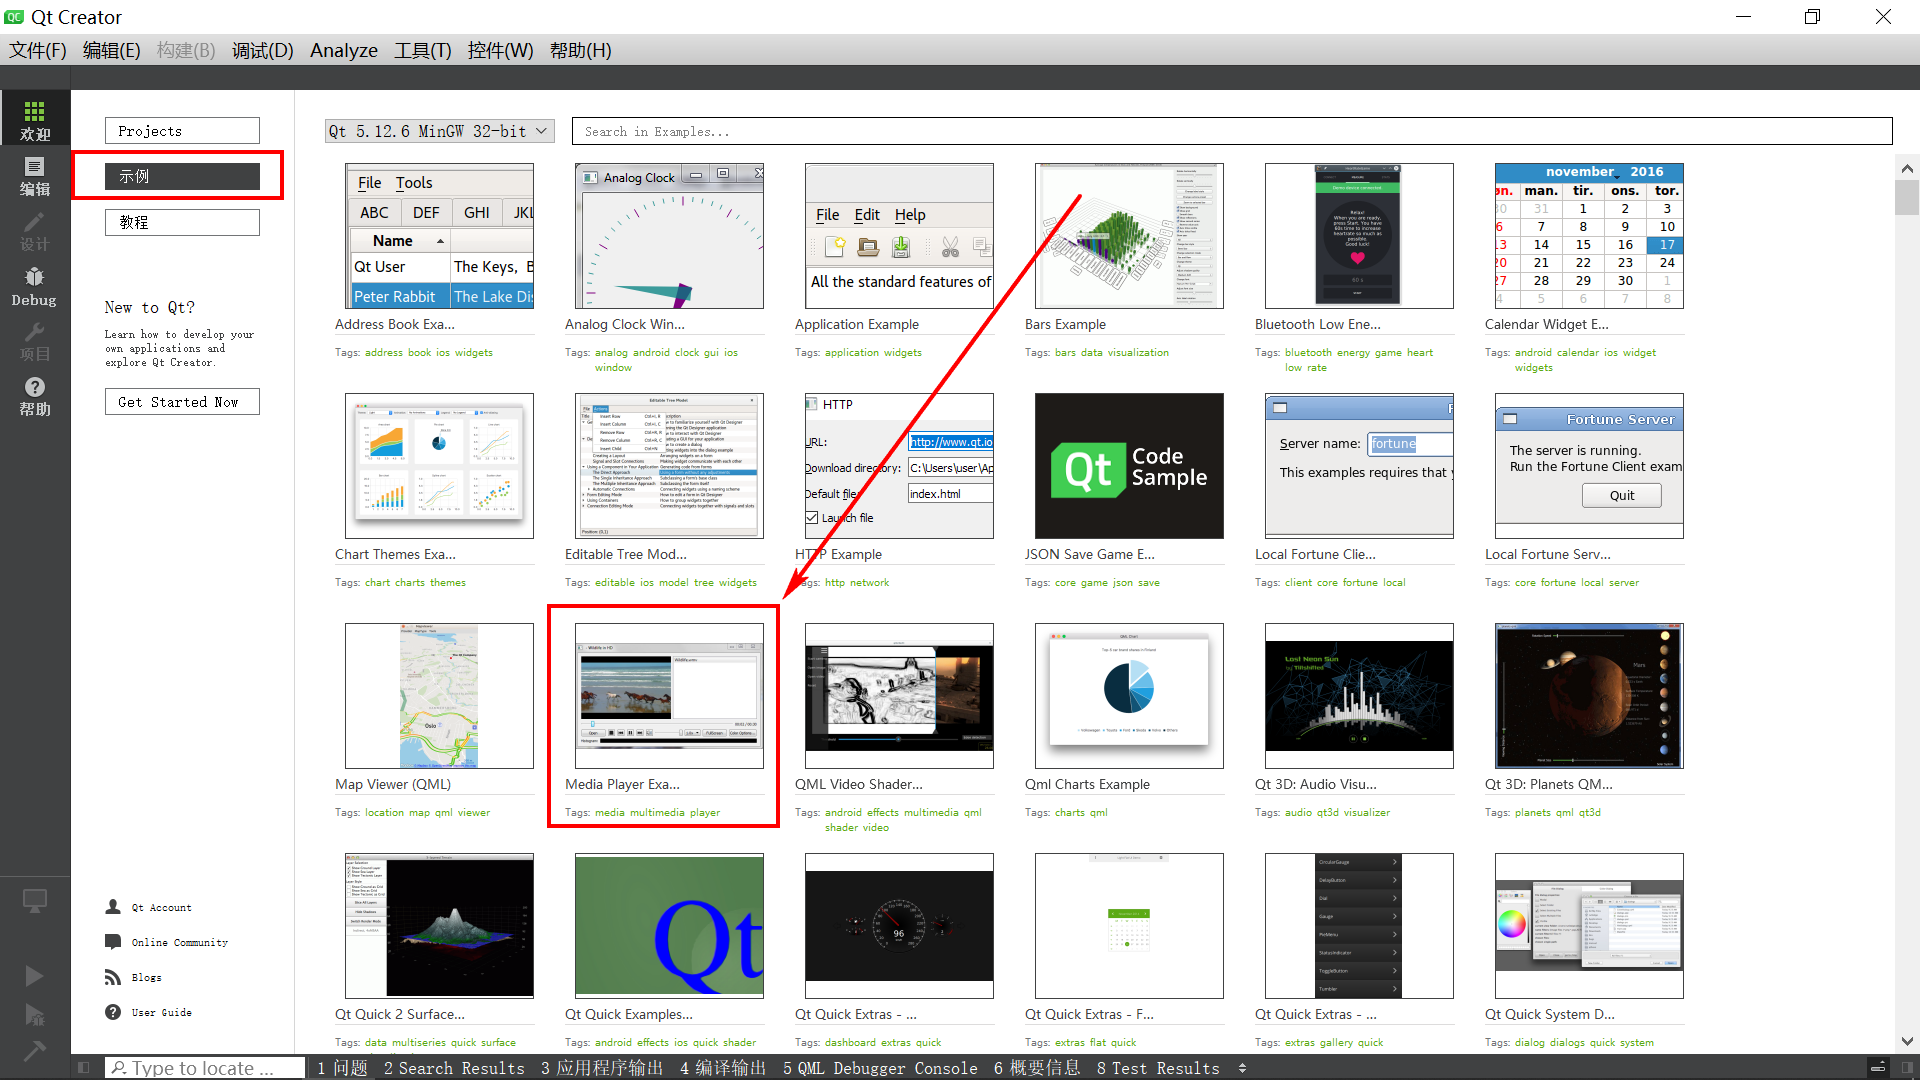Open the 工具(T) menu
This screenshot has width=1920, height=1080.
pyautogui.click(x=422, y=50)
